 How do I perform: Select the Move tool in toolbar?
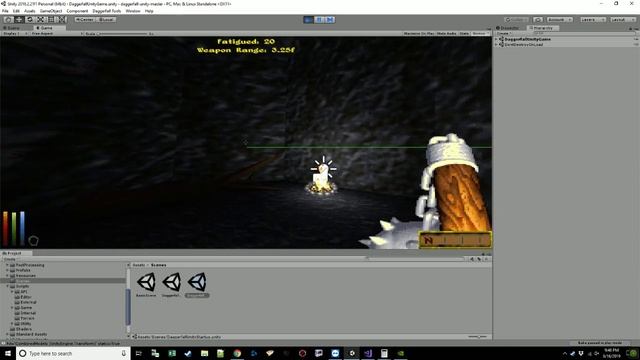(x=19, y=20)
